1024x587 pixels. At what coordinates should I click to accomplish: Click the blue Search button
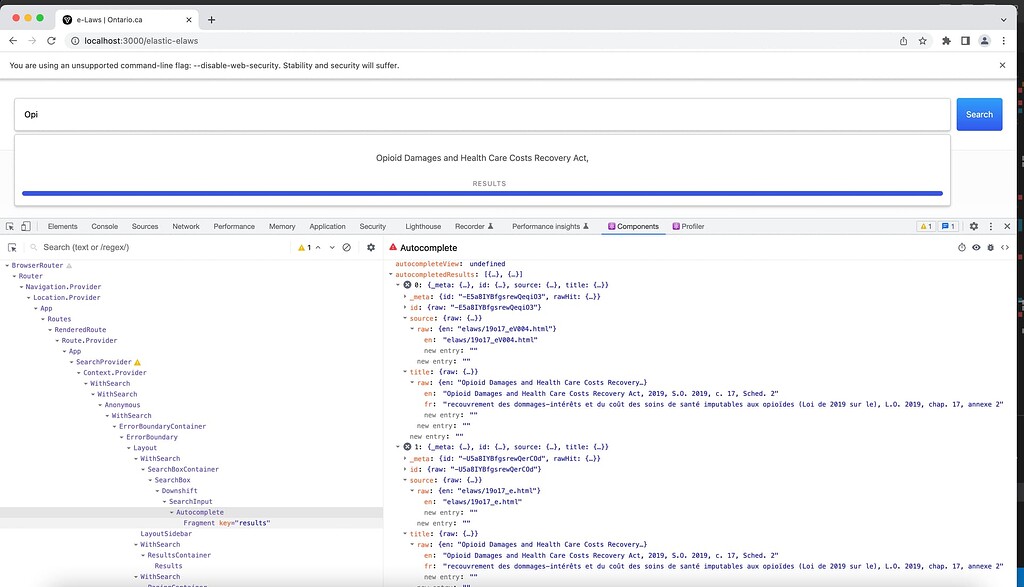click(x=979, y=114)
